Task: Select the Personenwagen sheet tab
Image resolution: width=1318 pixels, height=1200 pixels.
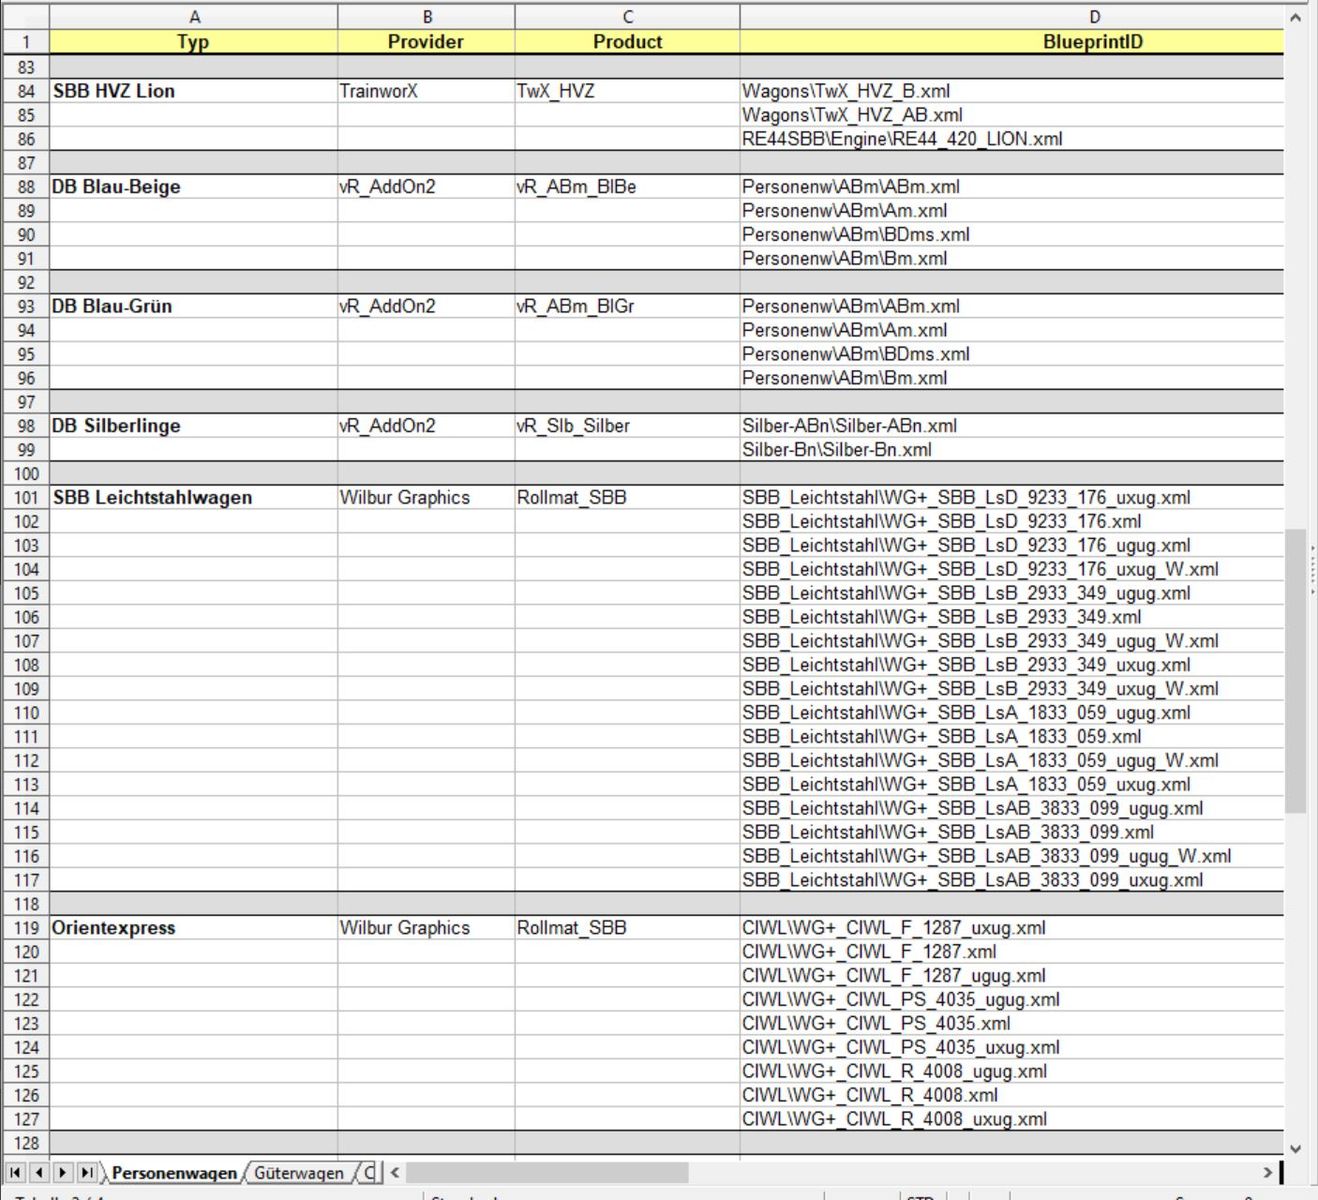Action: [x=174, y=1173]
